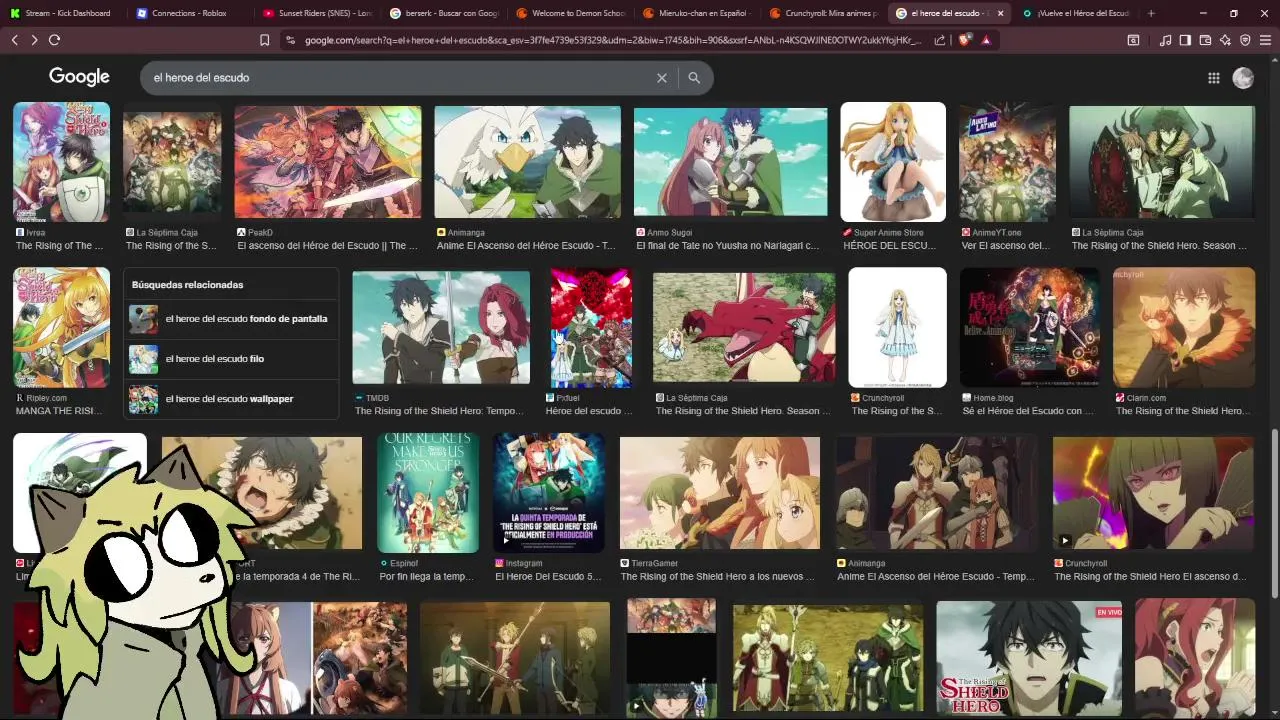Clear the Google search box with X
Screen dimensions: 1280x720
pos(661,77)
